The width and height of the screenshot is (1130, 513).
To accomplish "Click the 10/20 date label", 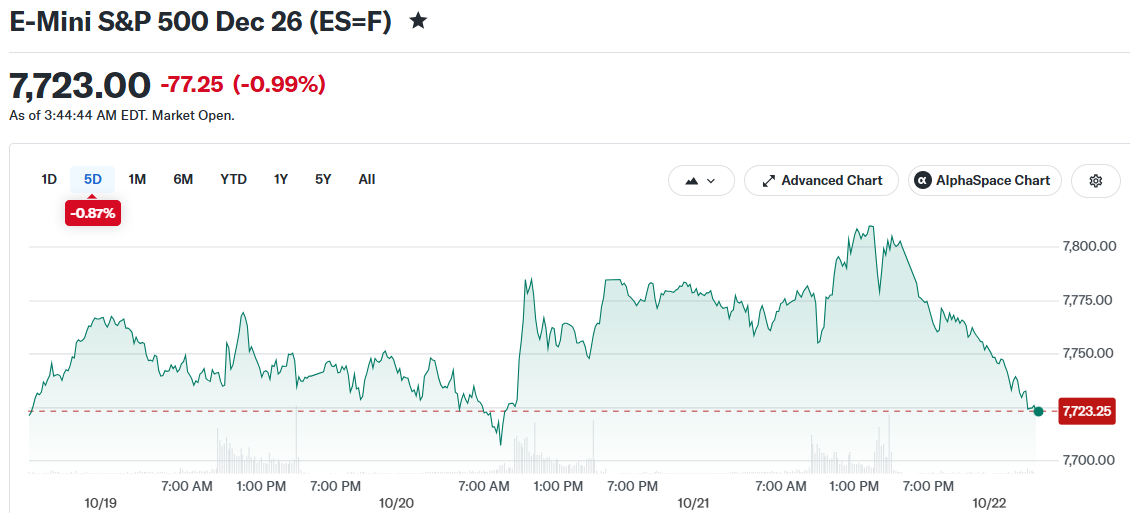I will [x=396, y=502].
